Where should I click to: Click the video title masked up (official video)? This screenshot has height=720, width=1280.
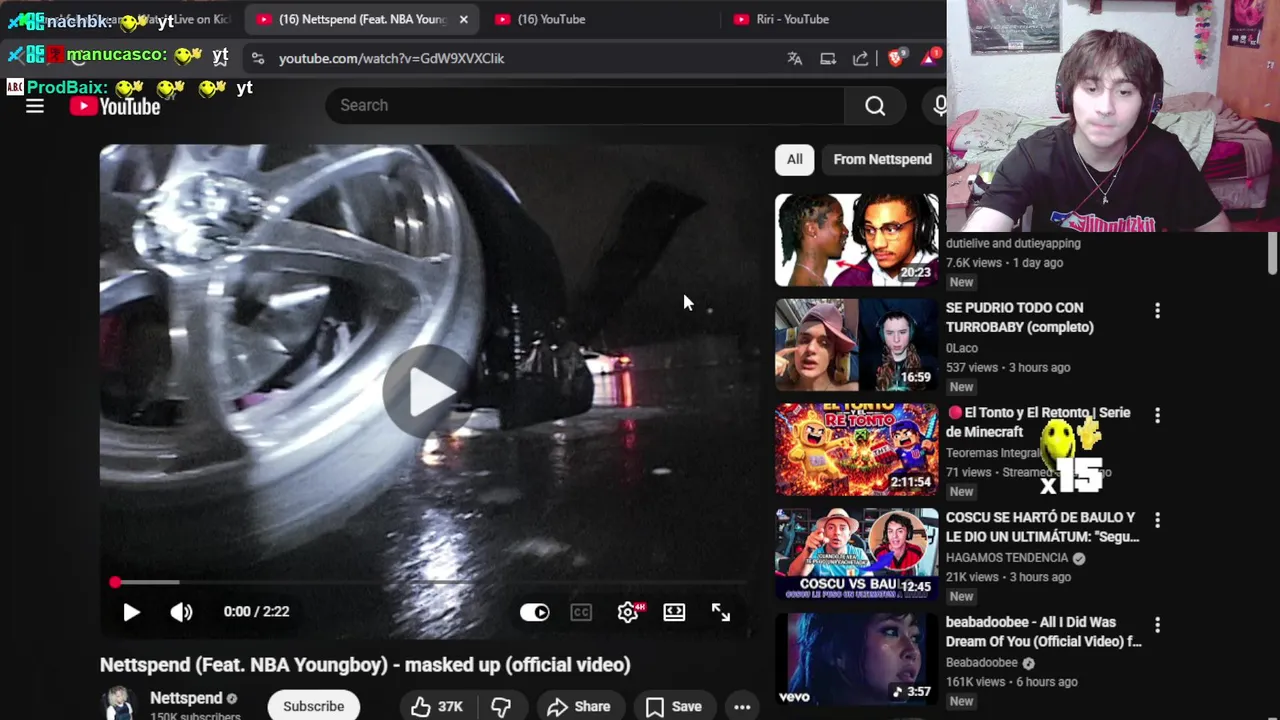365,665
